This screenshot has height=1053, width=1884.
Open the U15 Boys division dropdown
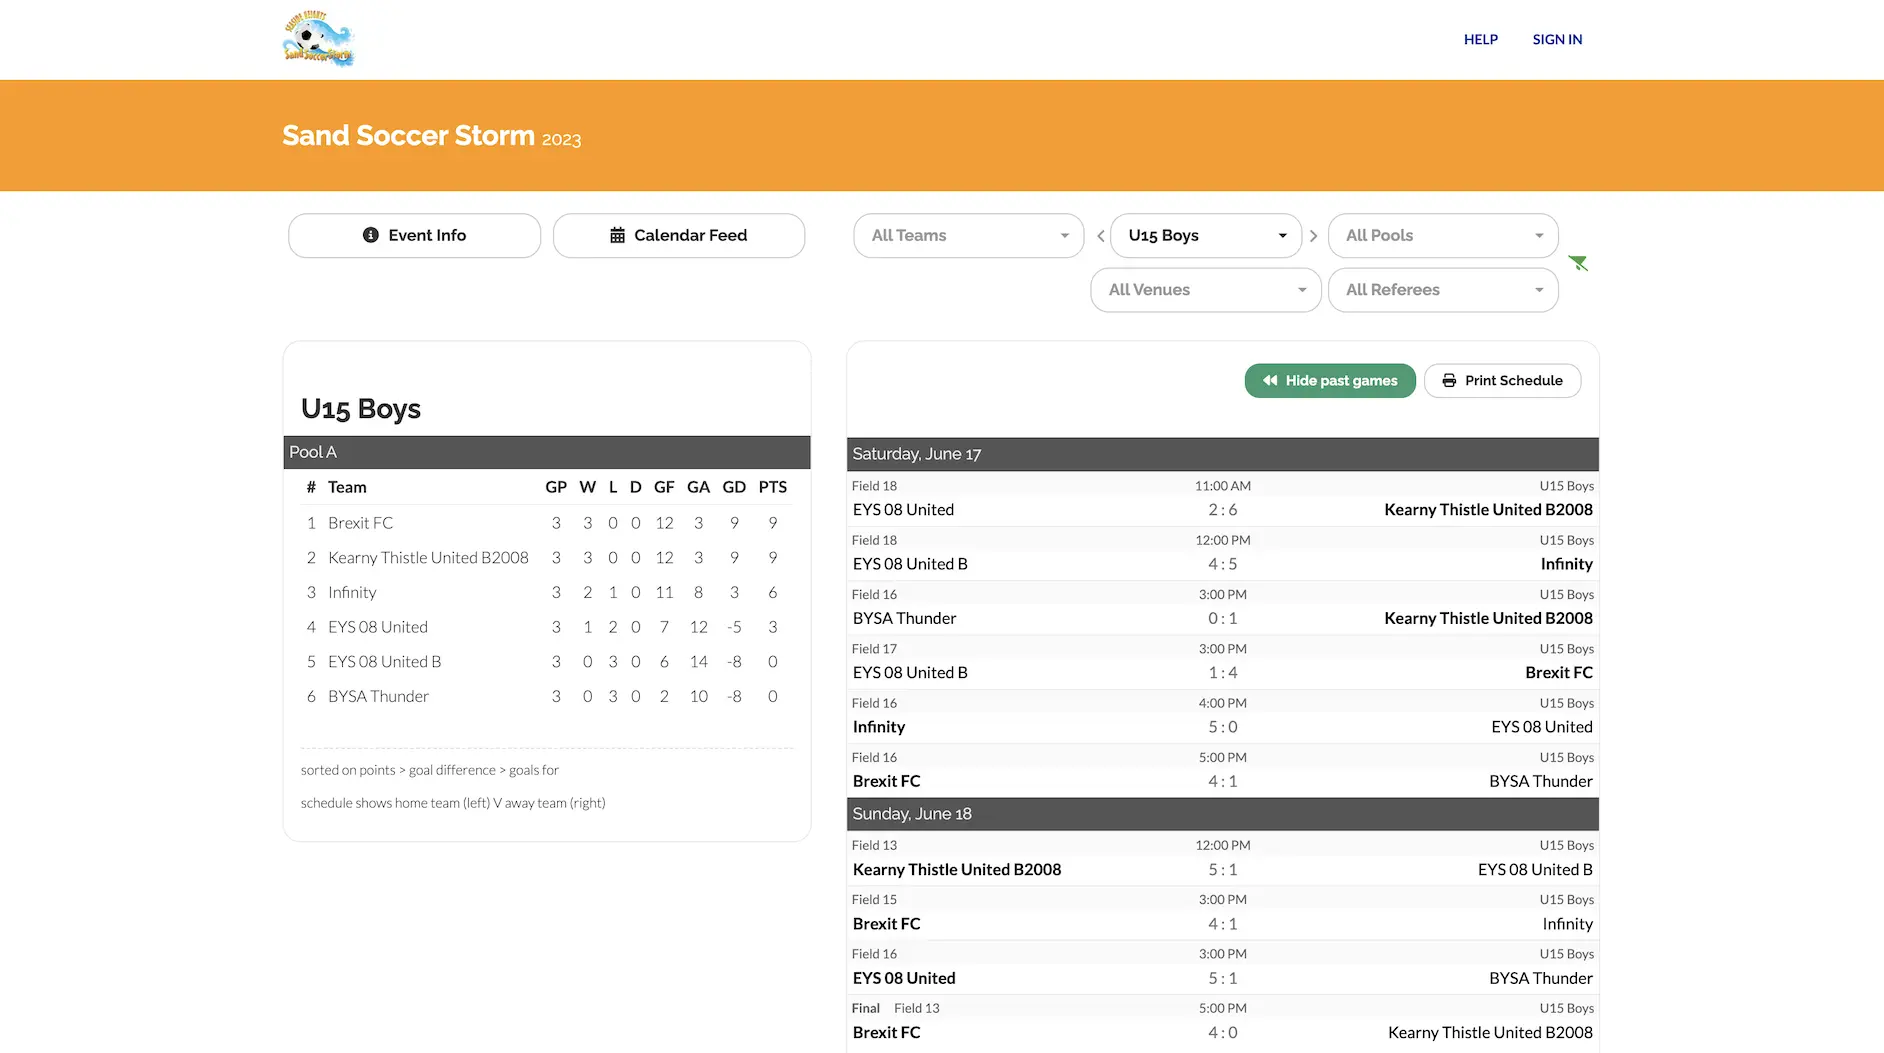[x=1206, y=235]
